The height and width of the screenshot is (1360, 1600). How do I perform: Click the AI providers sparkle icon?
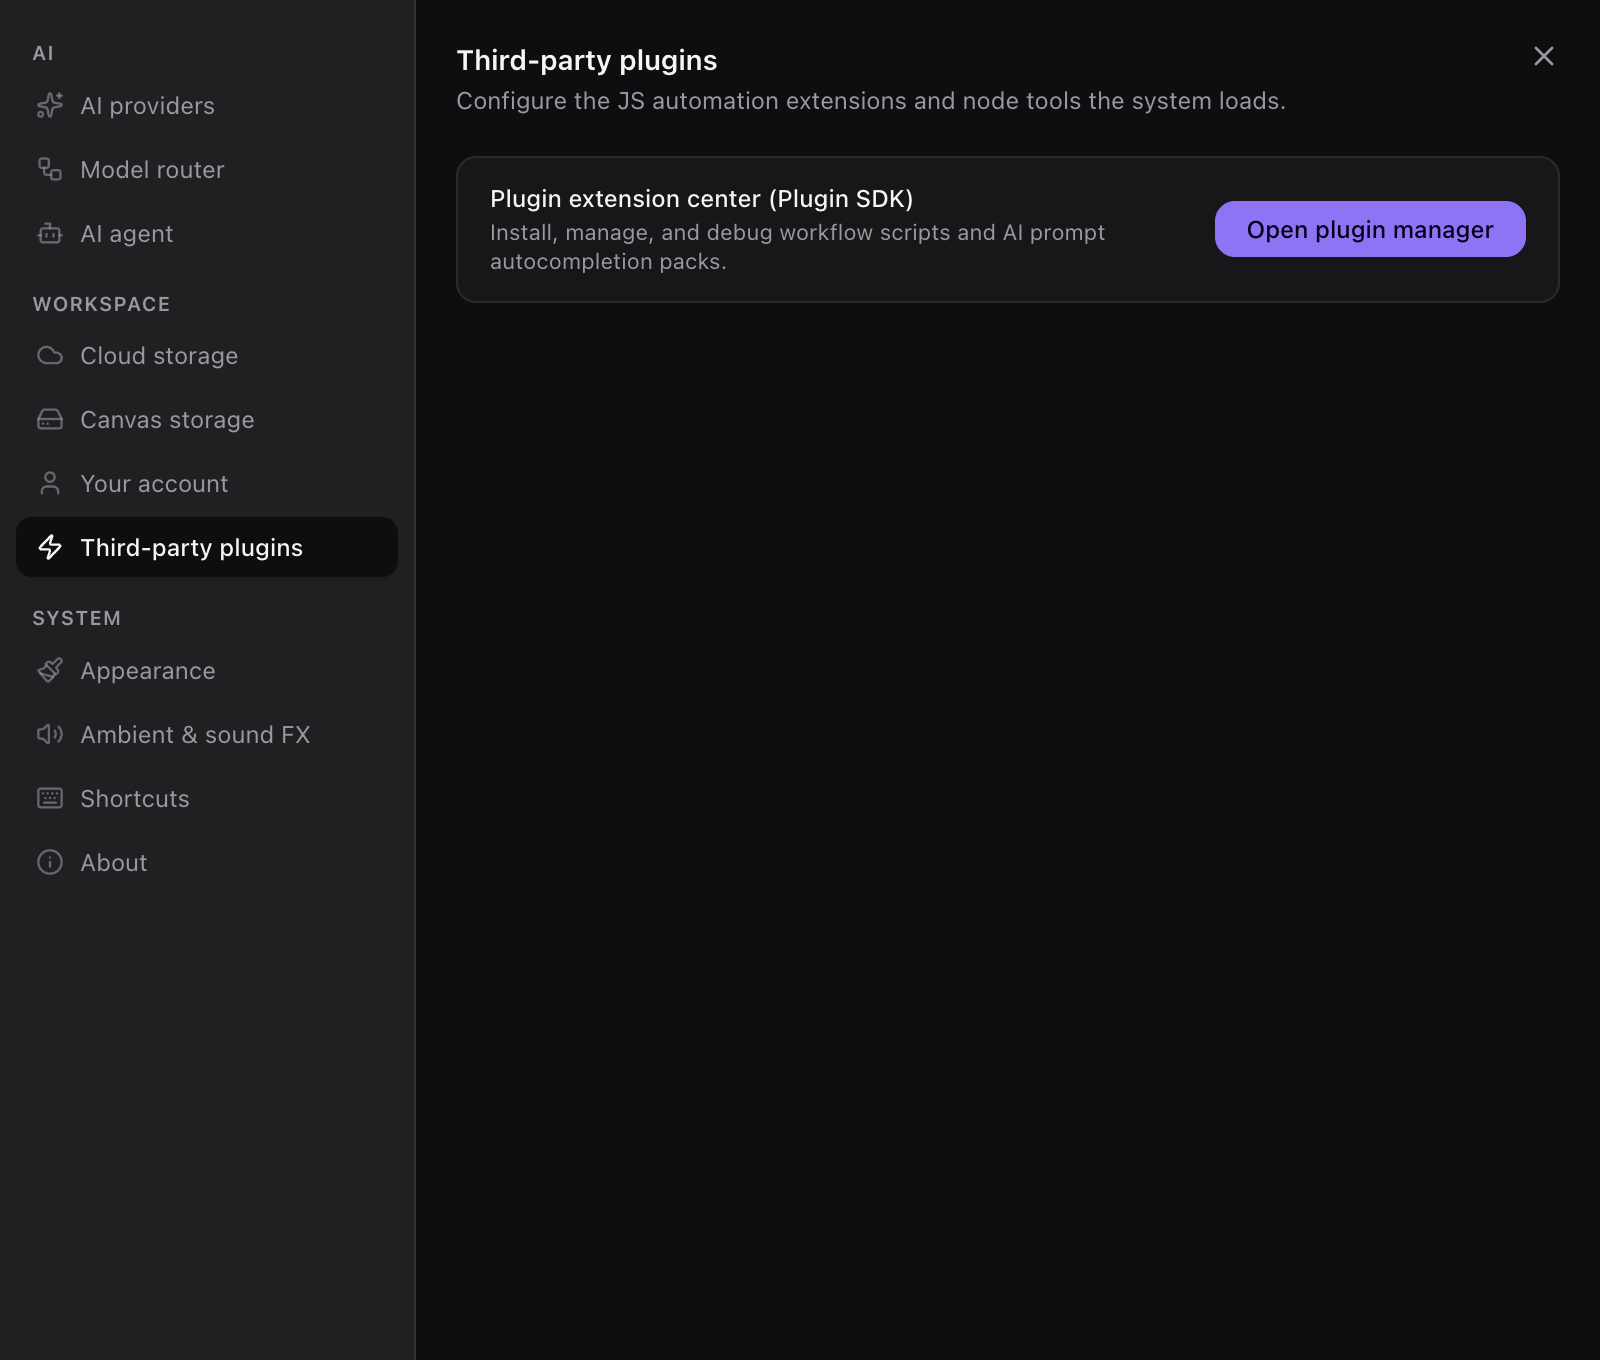pyautogui.click(x=50, y=105)
